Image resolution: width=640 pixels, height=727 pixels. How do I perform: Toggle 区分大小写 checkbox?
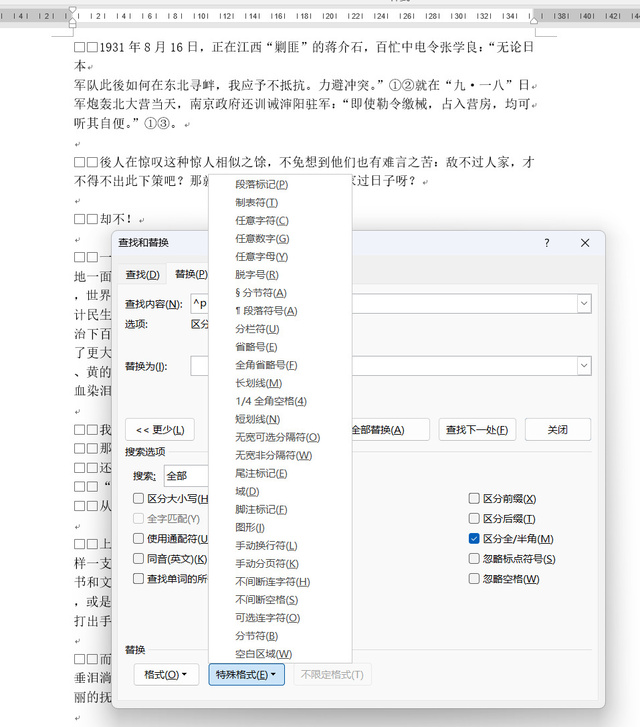click(138, 499)
